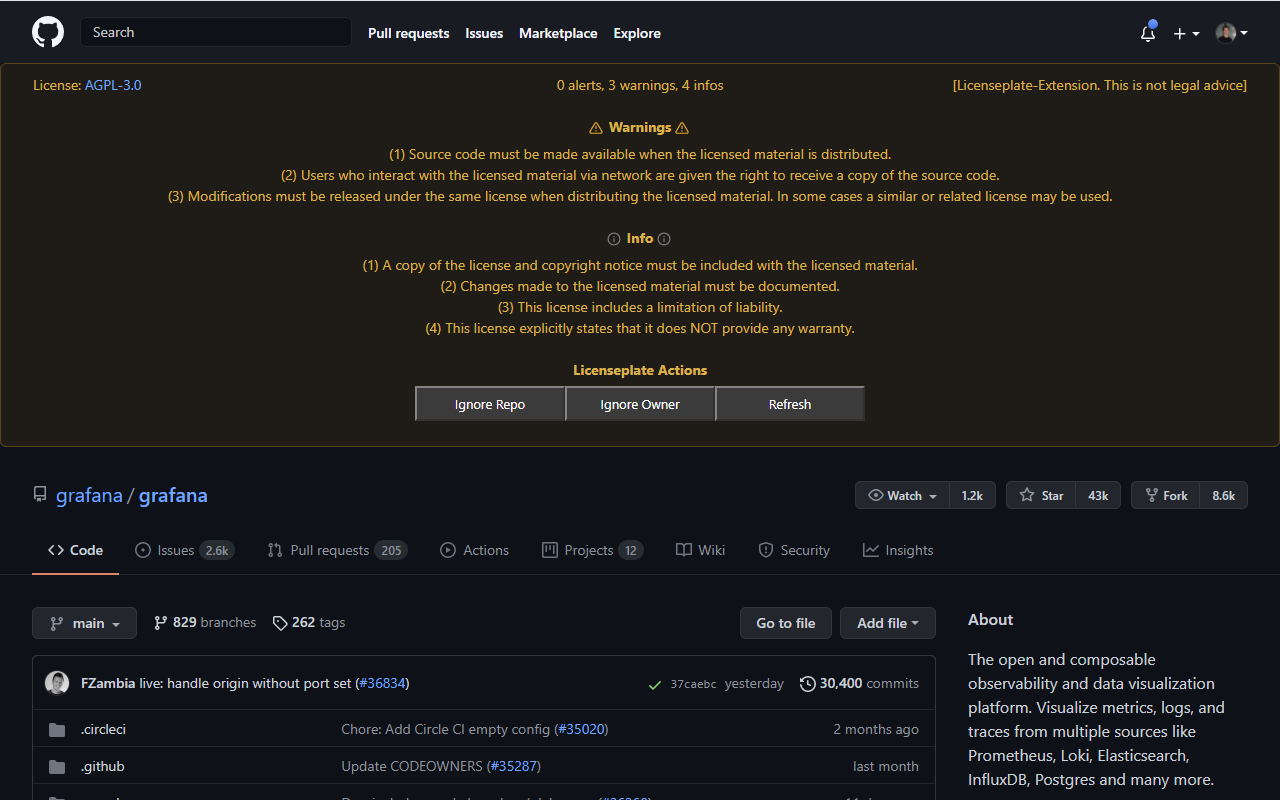Switch to the Actions tab
Screen dimensions: 1280x800
tap(475, 550)
